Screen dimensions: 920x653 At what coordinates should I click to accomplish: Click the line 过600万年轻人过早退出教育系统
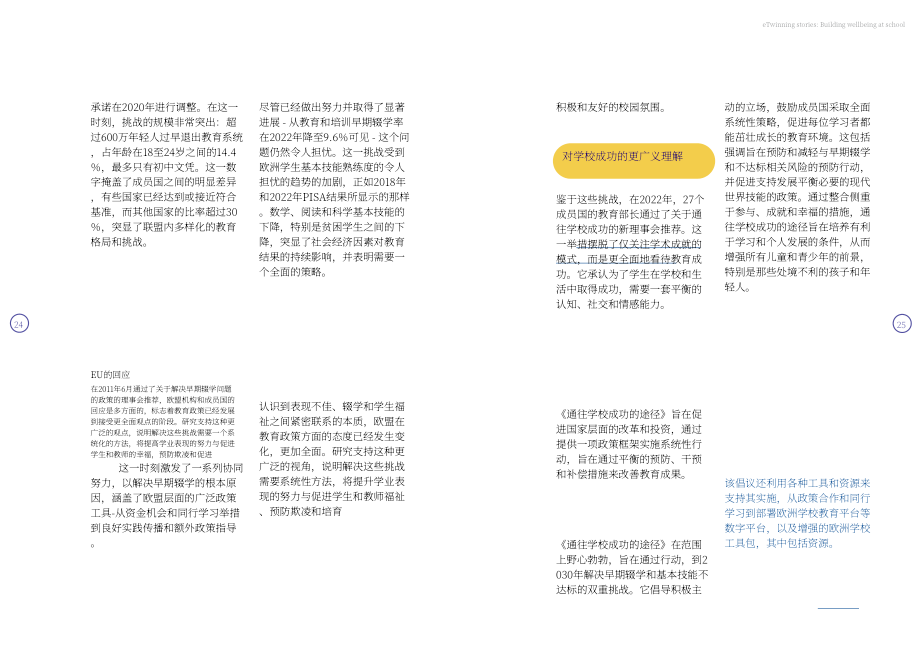coord(167,137)
